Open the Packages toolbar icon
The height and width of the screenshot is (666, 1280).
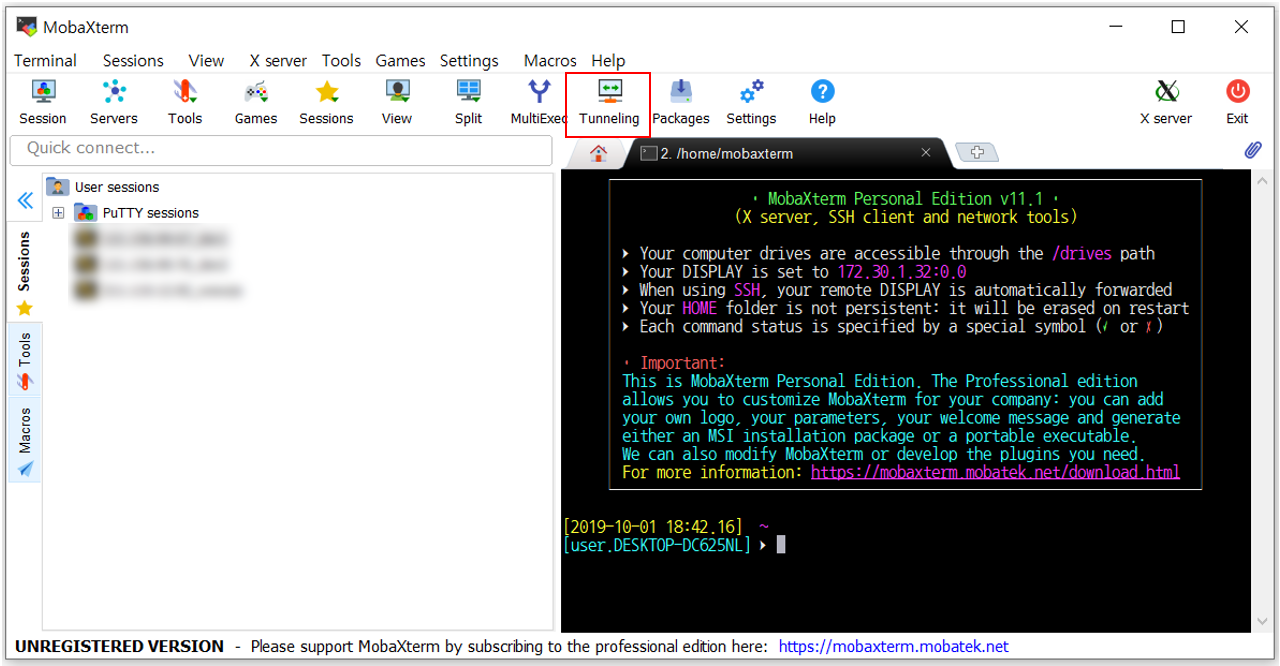point(681,103)
